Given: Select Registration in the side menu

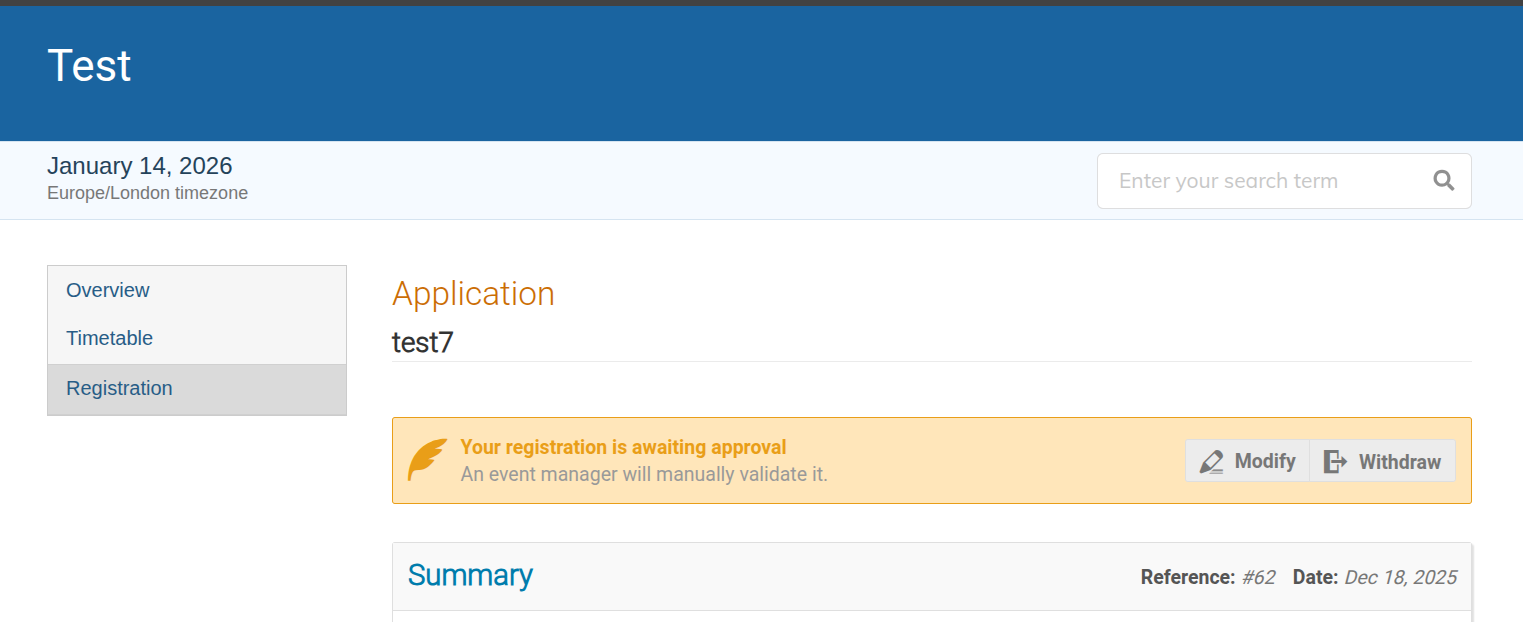Looking at the screenshot, I should (119, 388).
